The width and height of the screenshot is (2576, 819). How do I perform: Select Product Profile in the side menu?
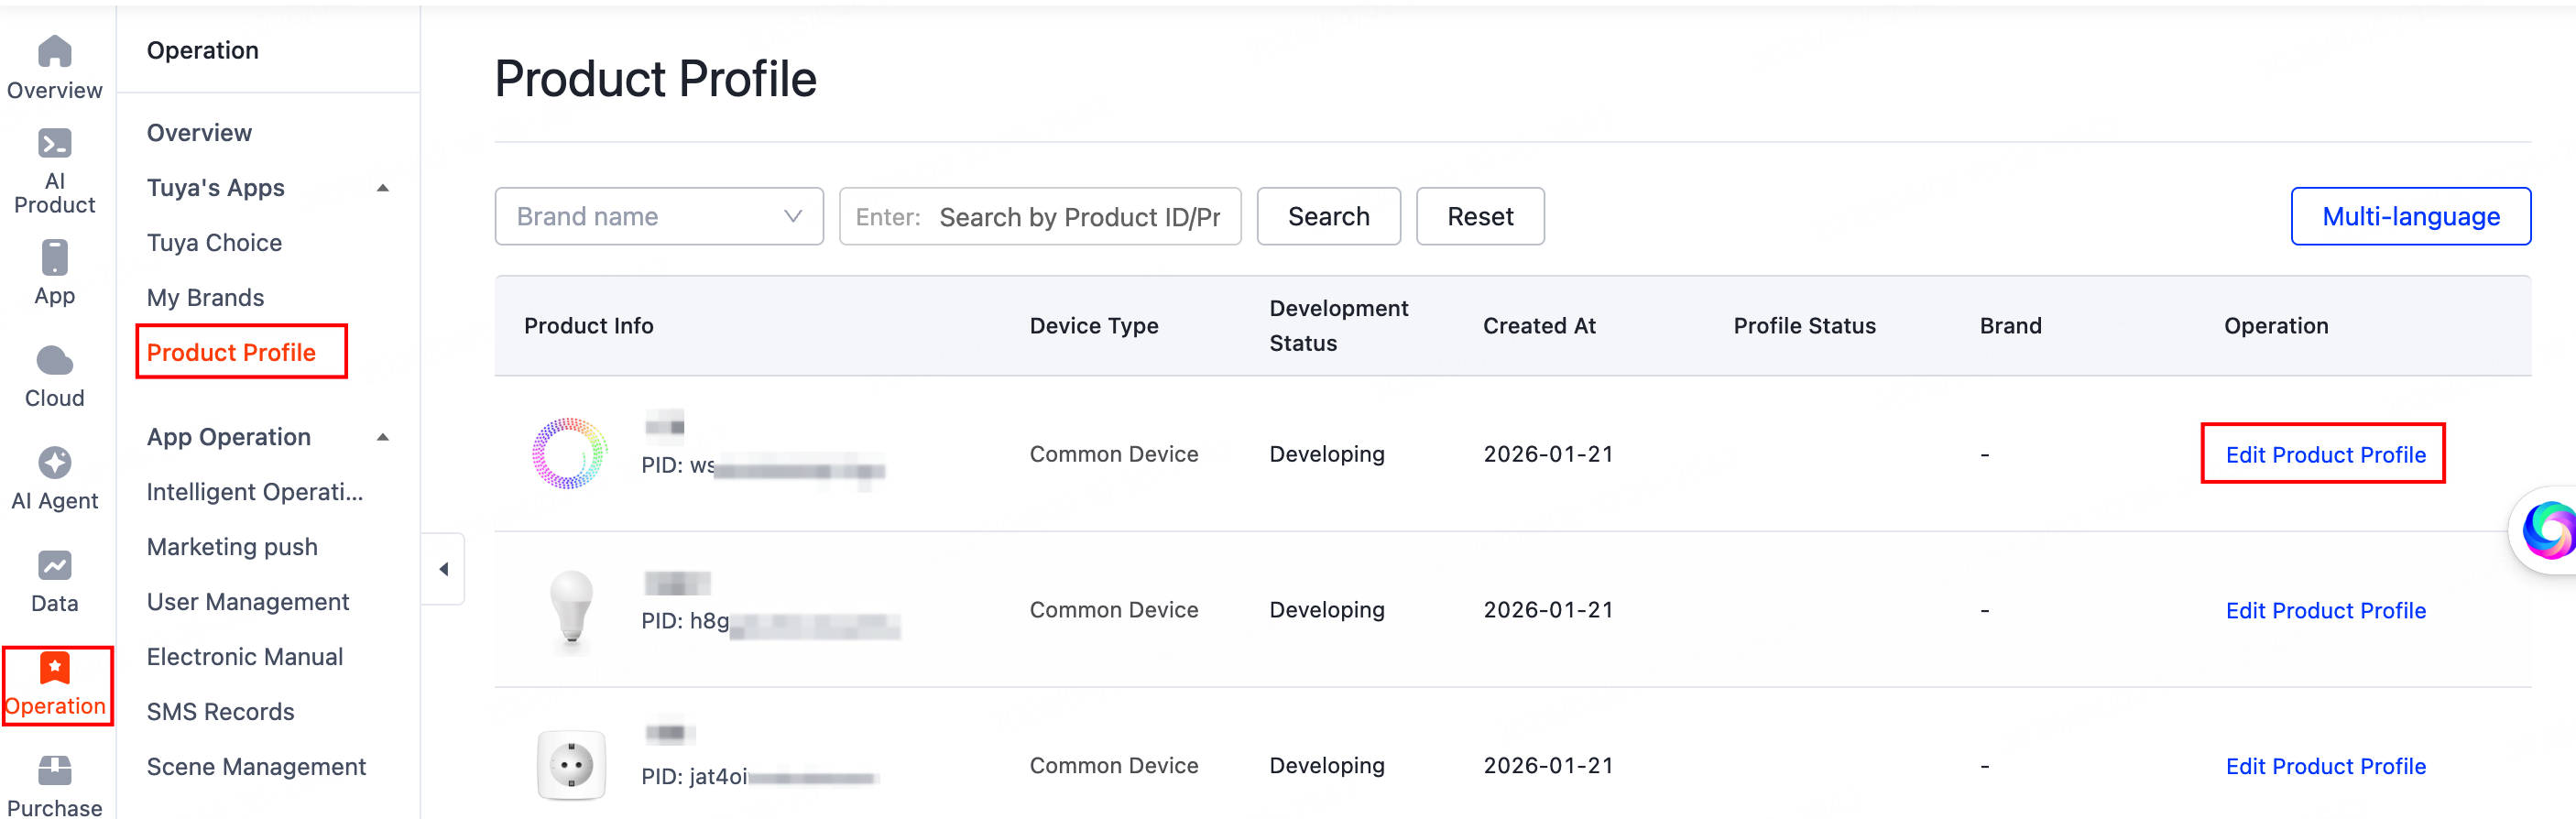click(x=231, y=352)
